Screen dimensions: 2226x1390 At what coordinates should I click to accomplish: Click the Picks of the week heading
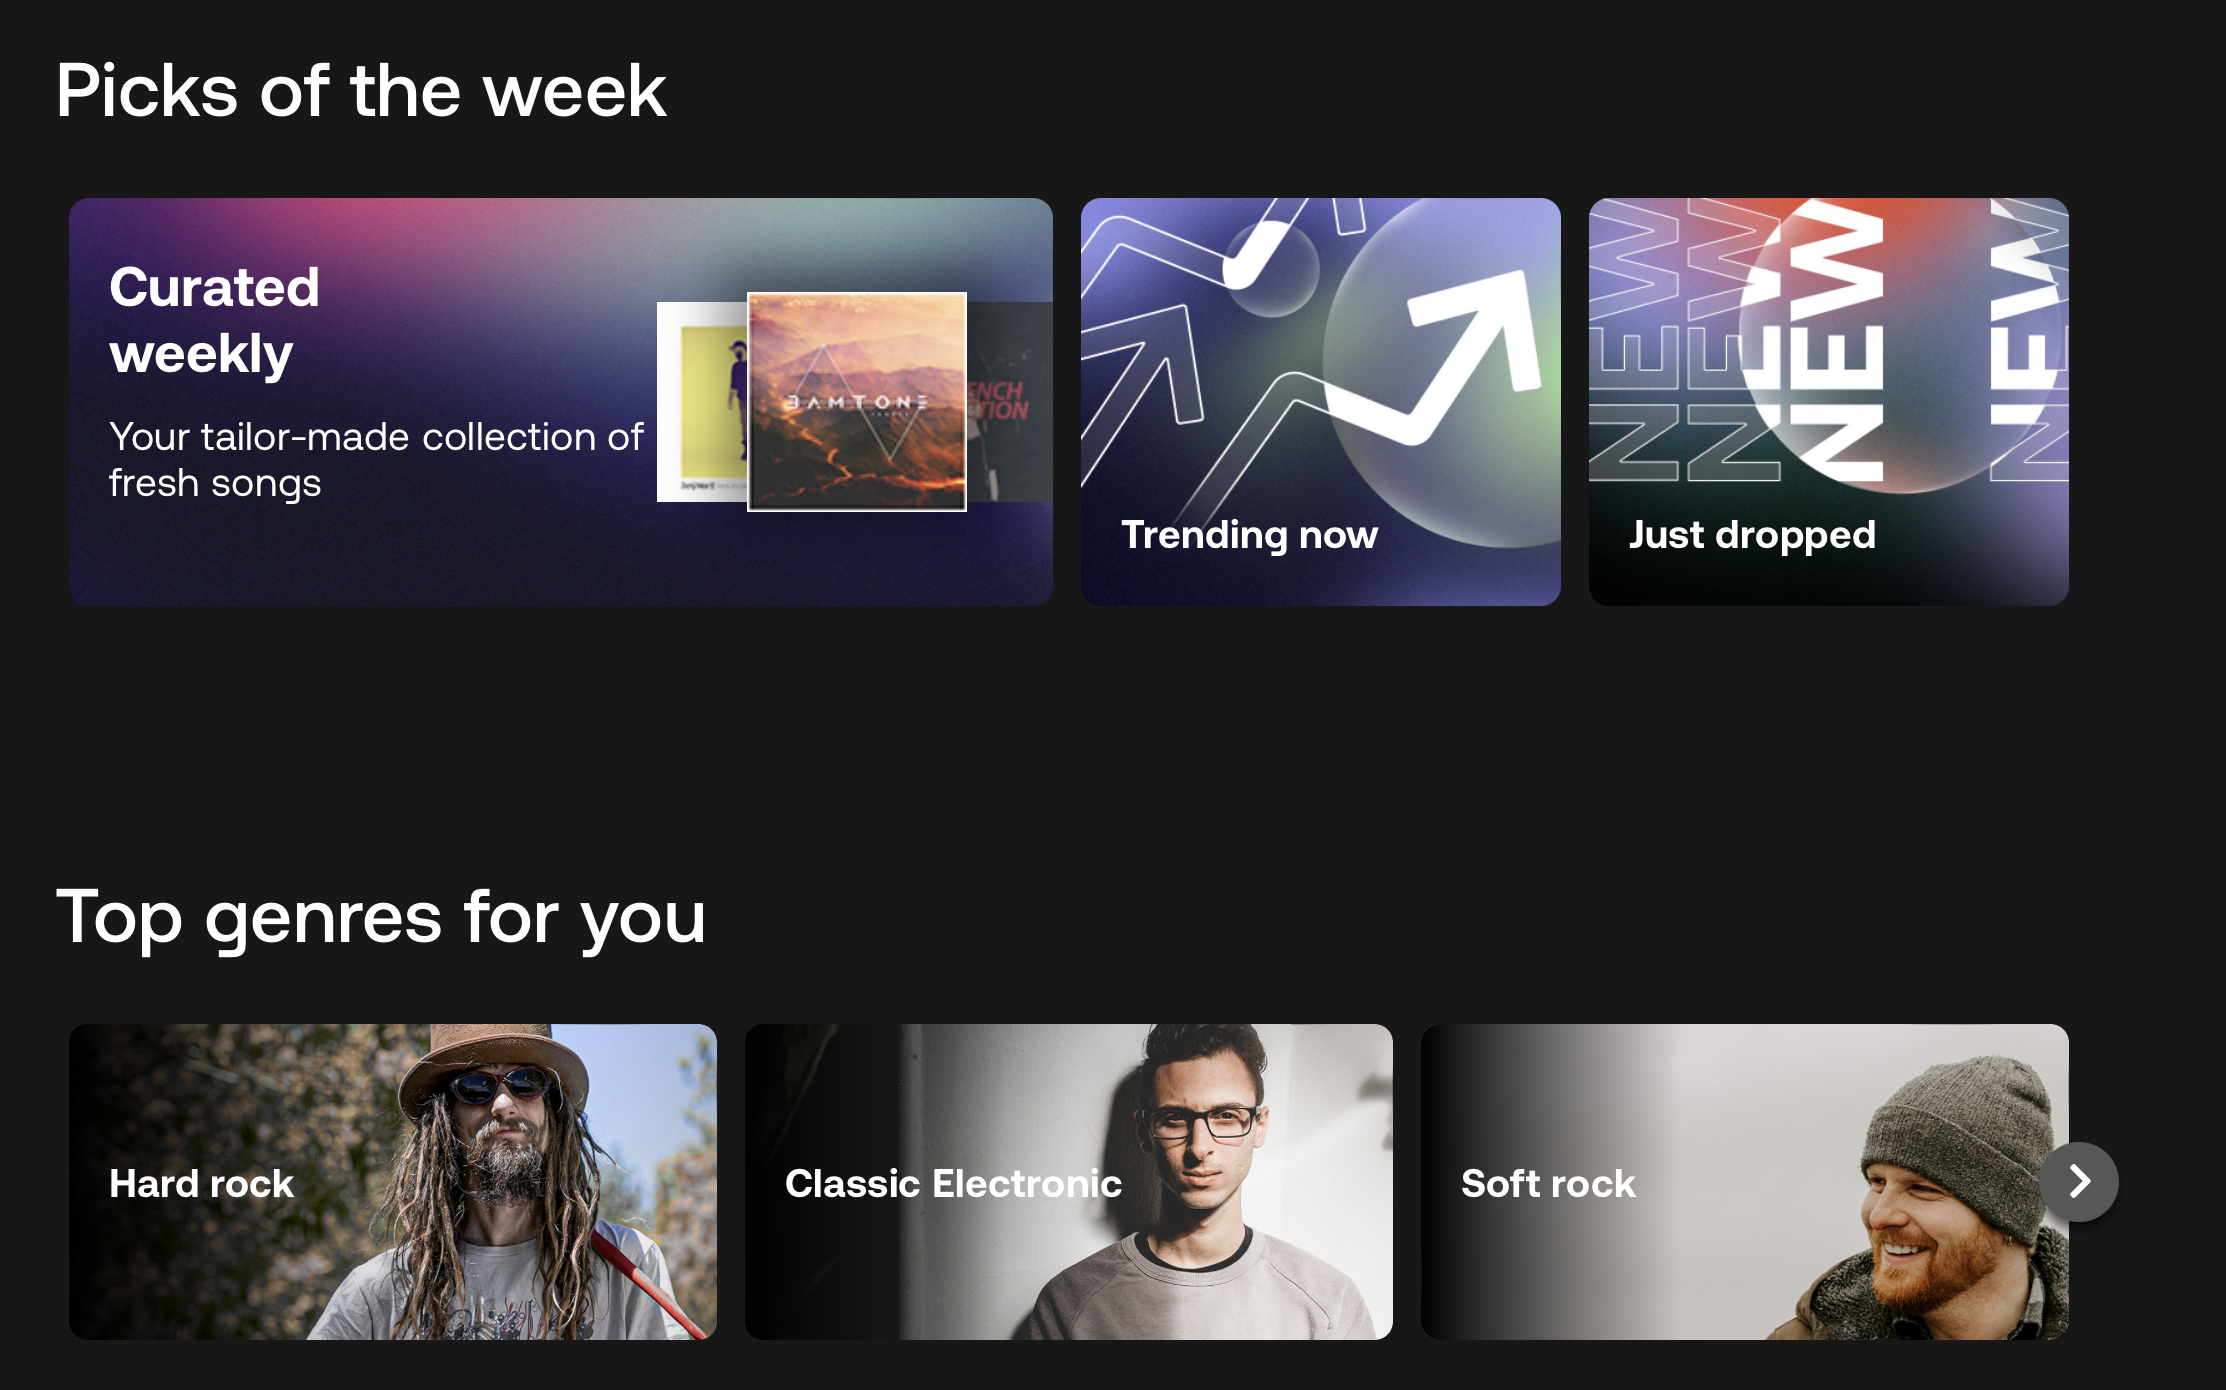[361, 92]
